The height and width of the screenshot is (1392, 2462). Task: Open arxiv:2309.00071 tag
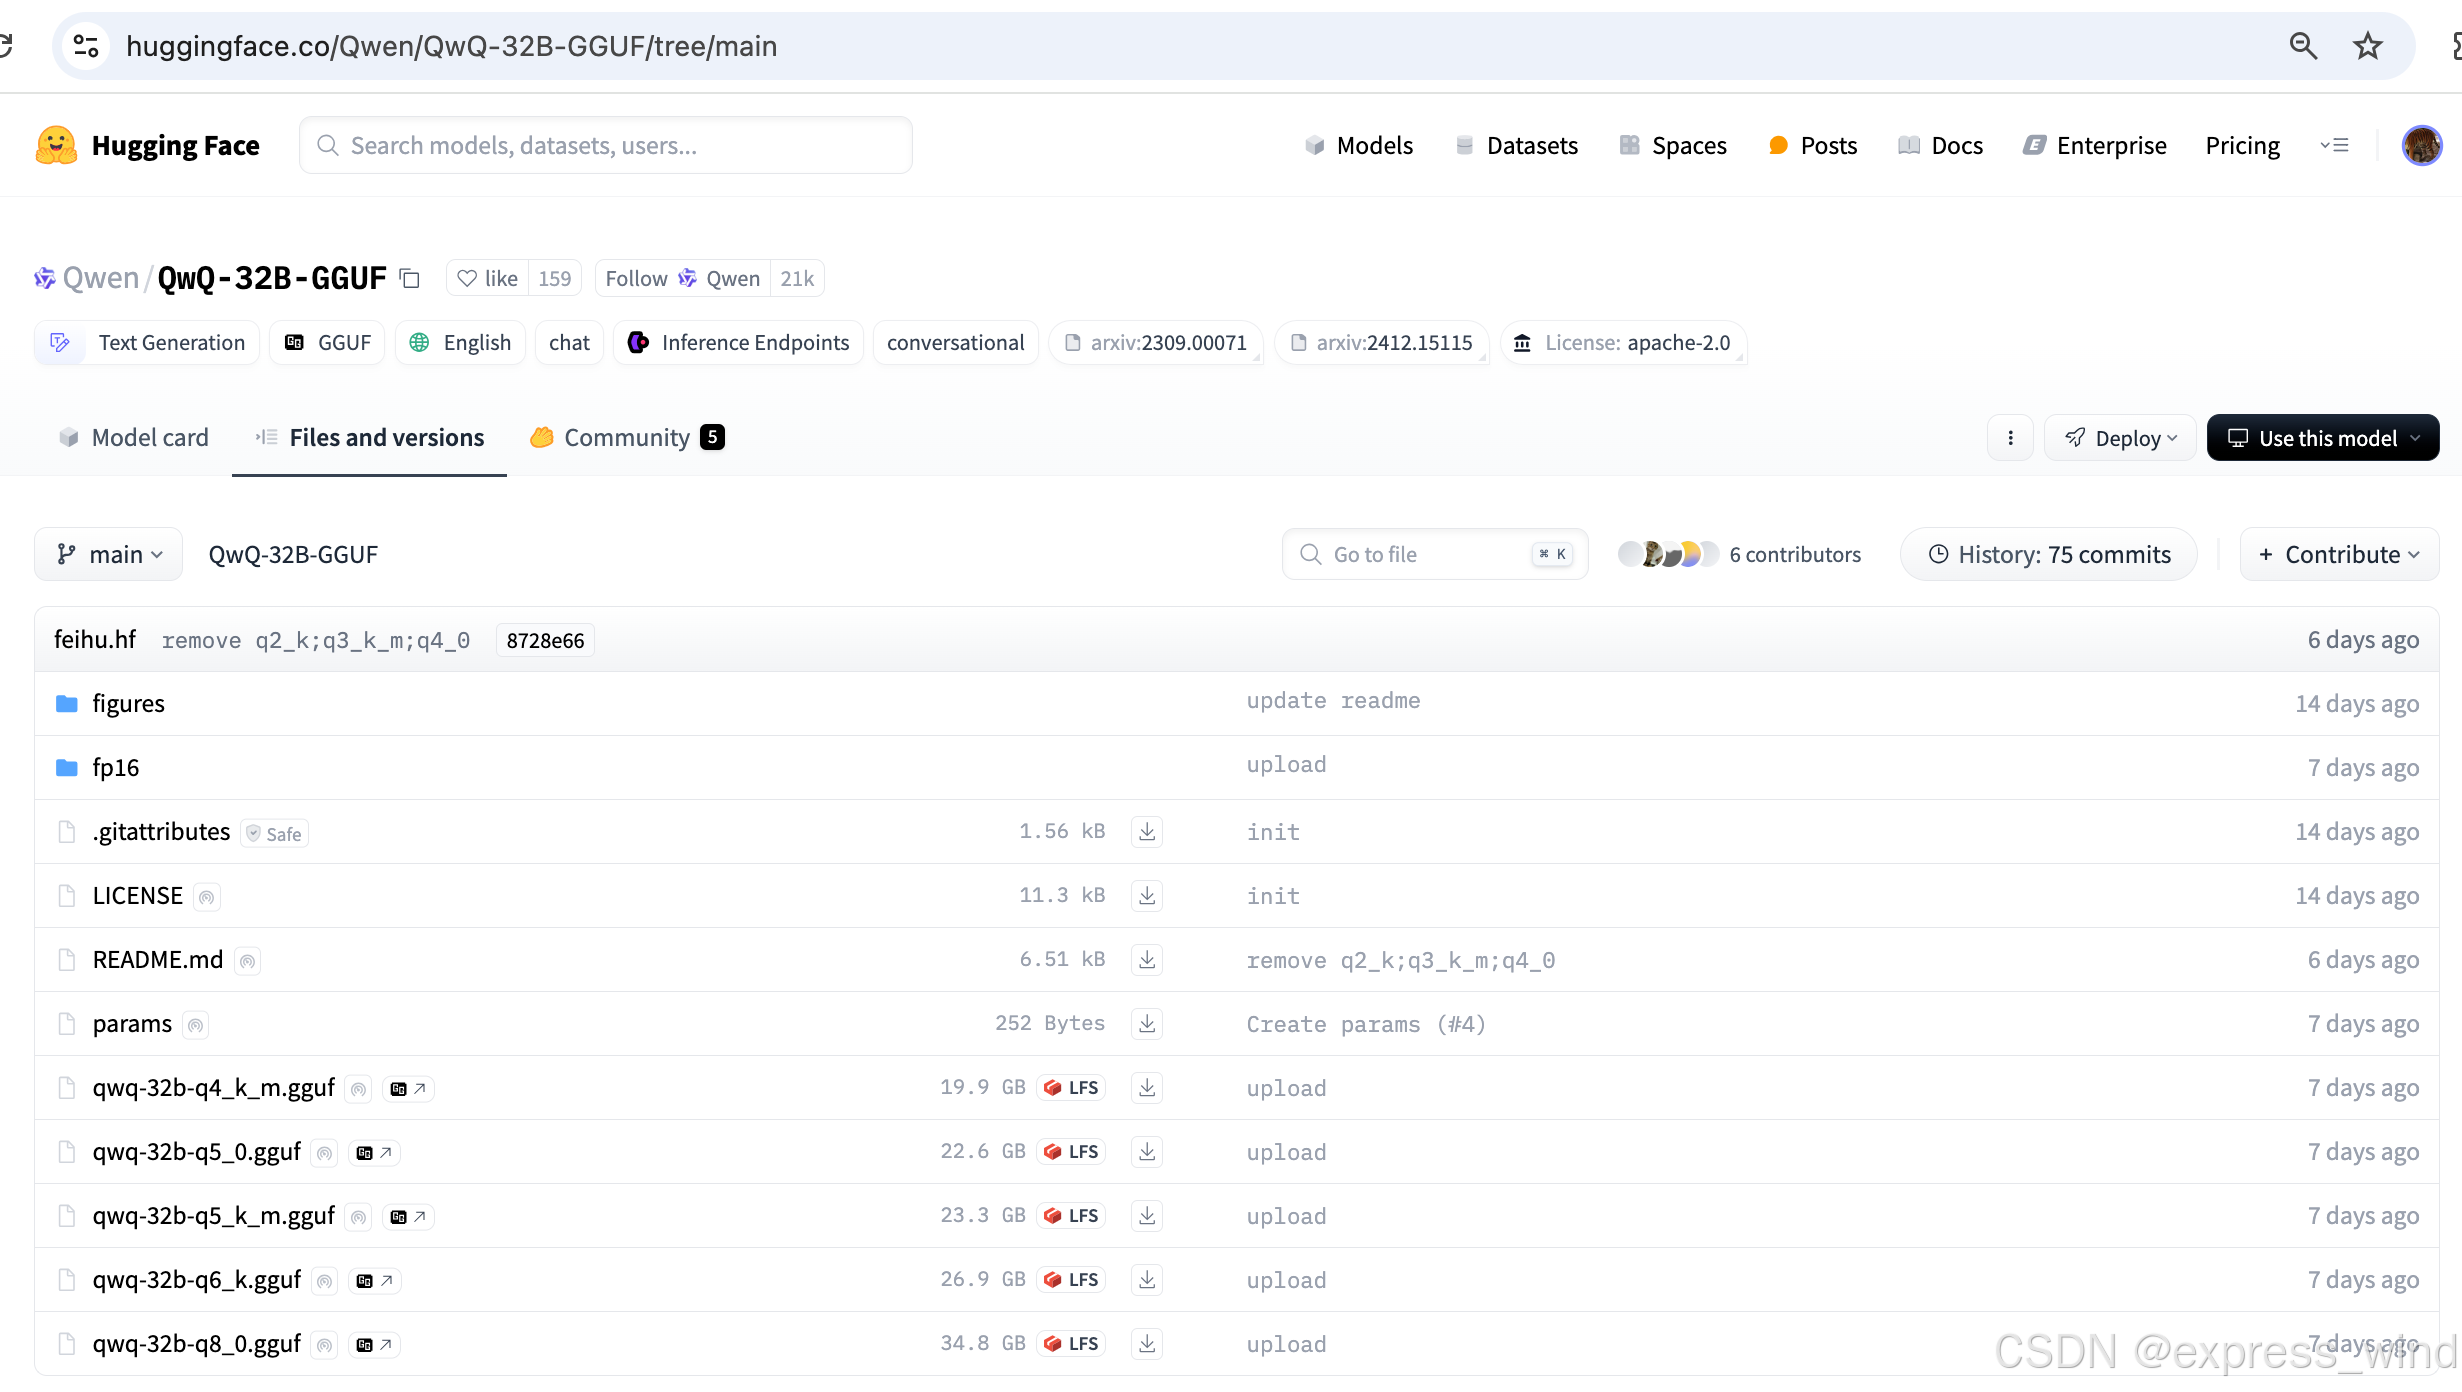pos(1156,343)
